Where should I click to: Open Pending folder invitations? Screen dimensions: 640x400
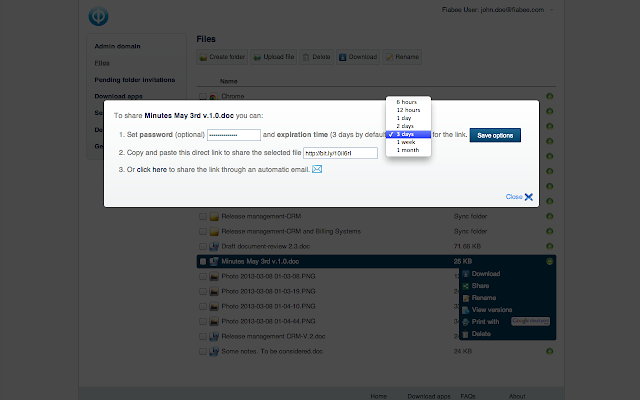point(135,80)
